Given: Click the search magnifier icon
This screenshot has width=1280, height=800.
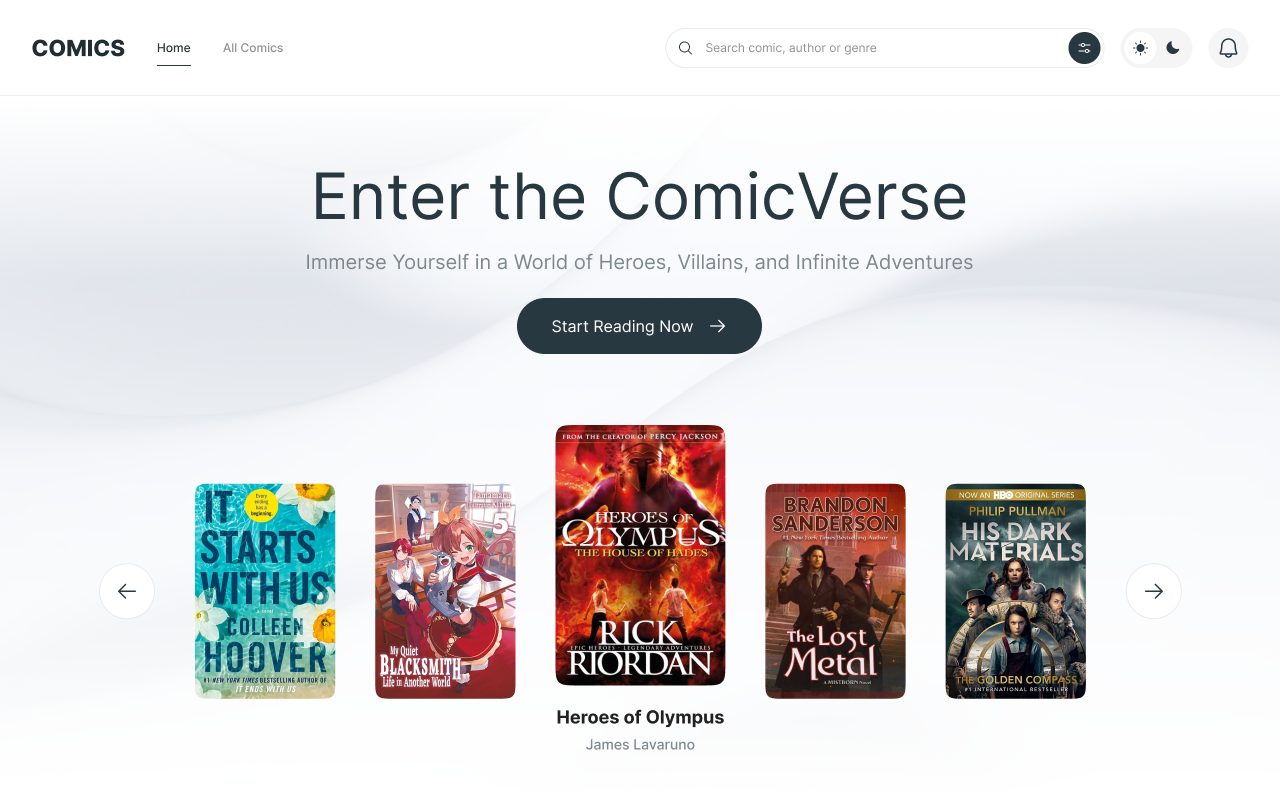Looking at the screenshot, I should click(685, 48).
